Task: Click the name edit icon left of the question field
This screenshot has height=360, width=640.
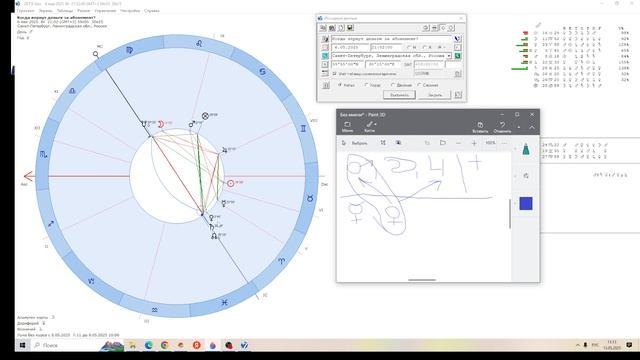Action: (325, 39)
